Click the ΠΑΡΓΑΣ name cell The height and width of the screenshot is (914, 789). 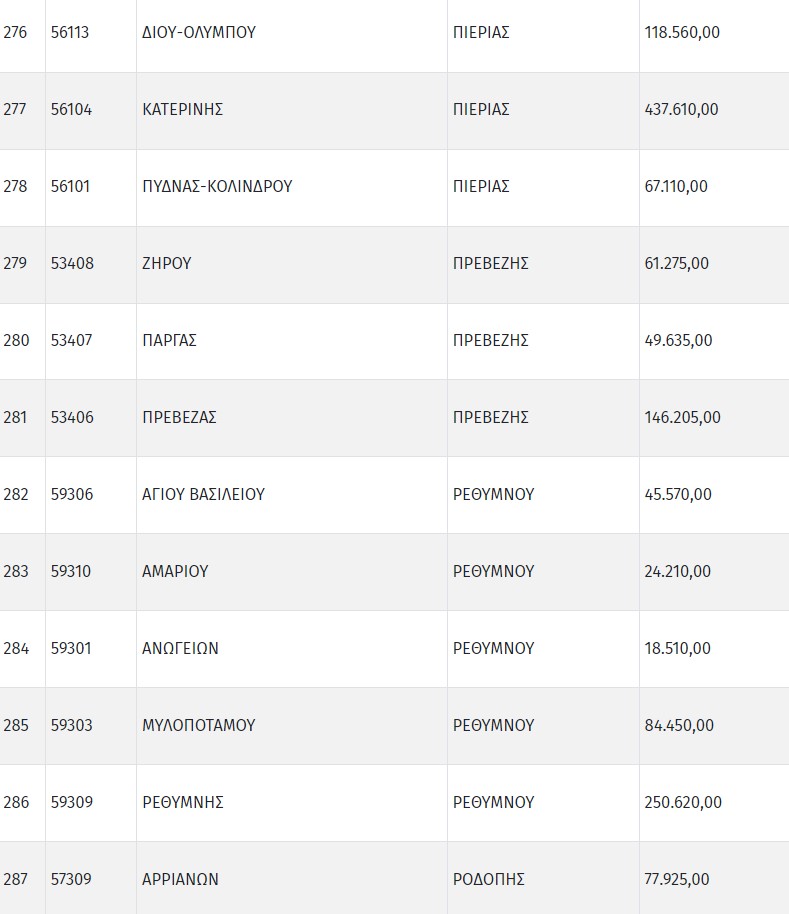pos(169,340)
